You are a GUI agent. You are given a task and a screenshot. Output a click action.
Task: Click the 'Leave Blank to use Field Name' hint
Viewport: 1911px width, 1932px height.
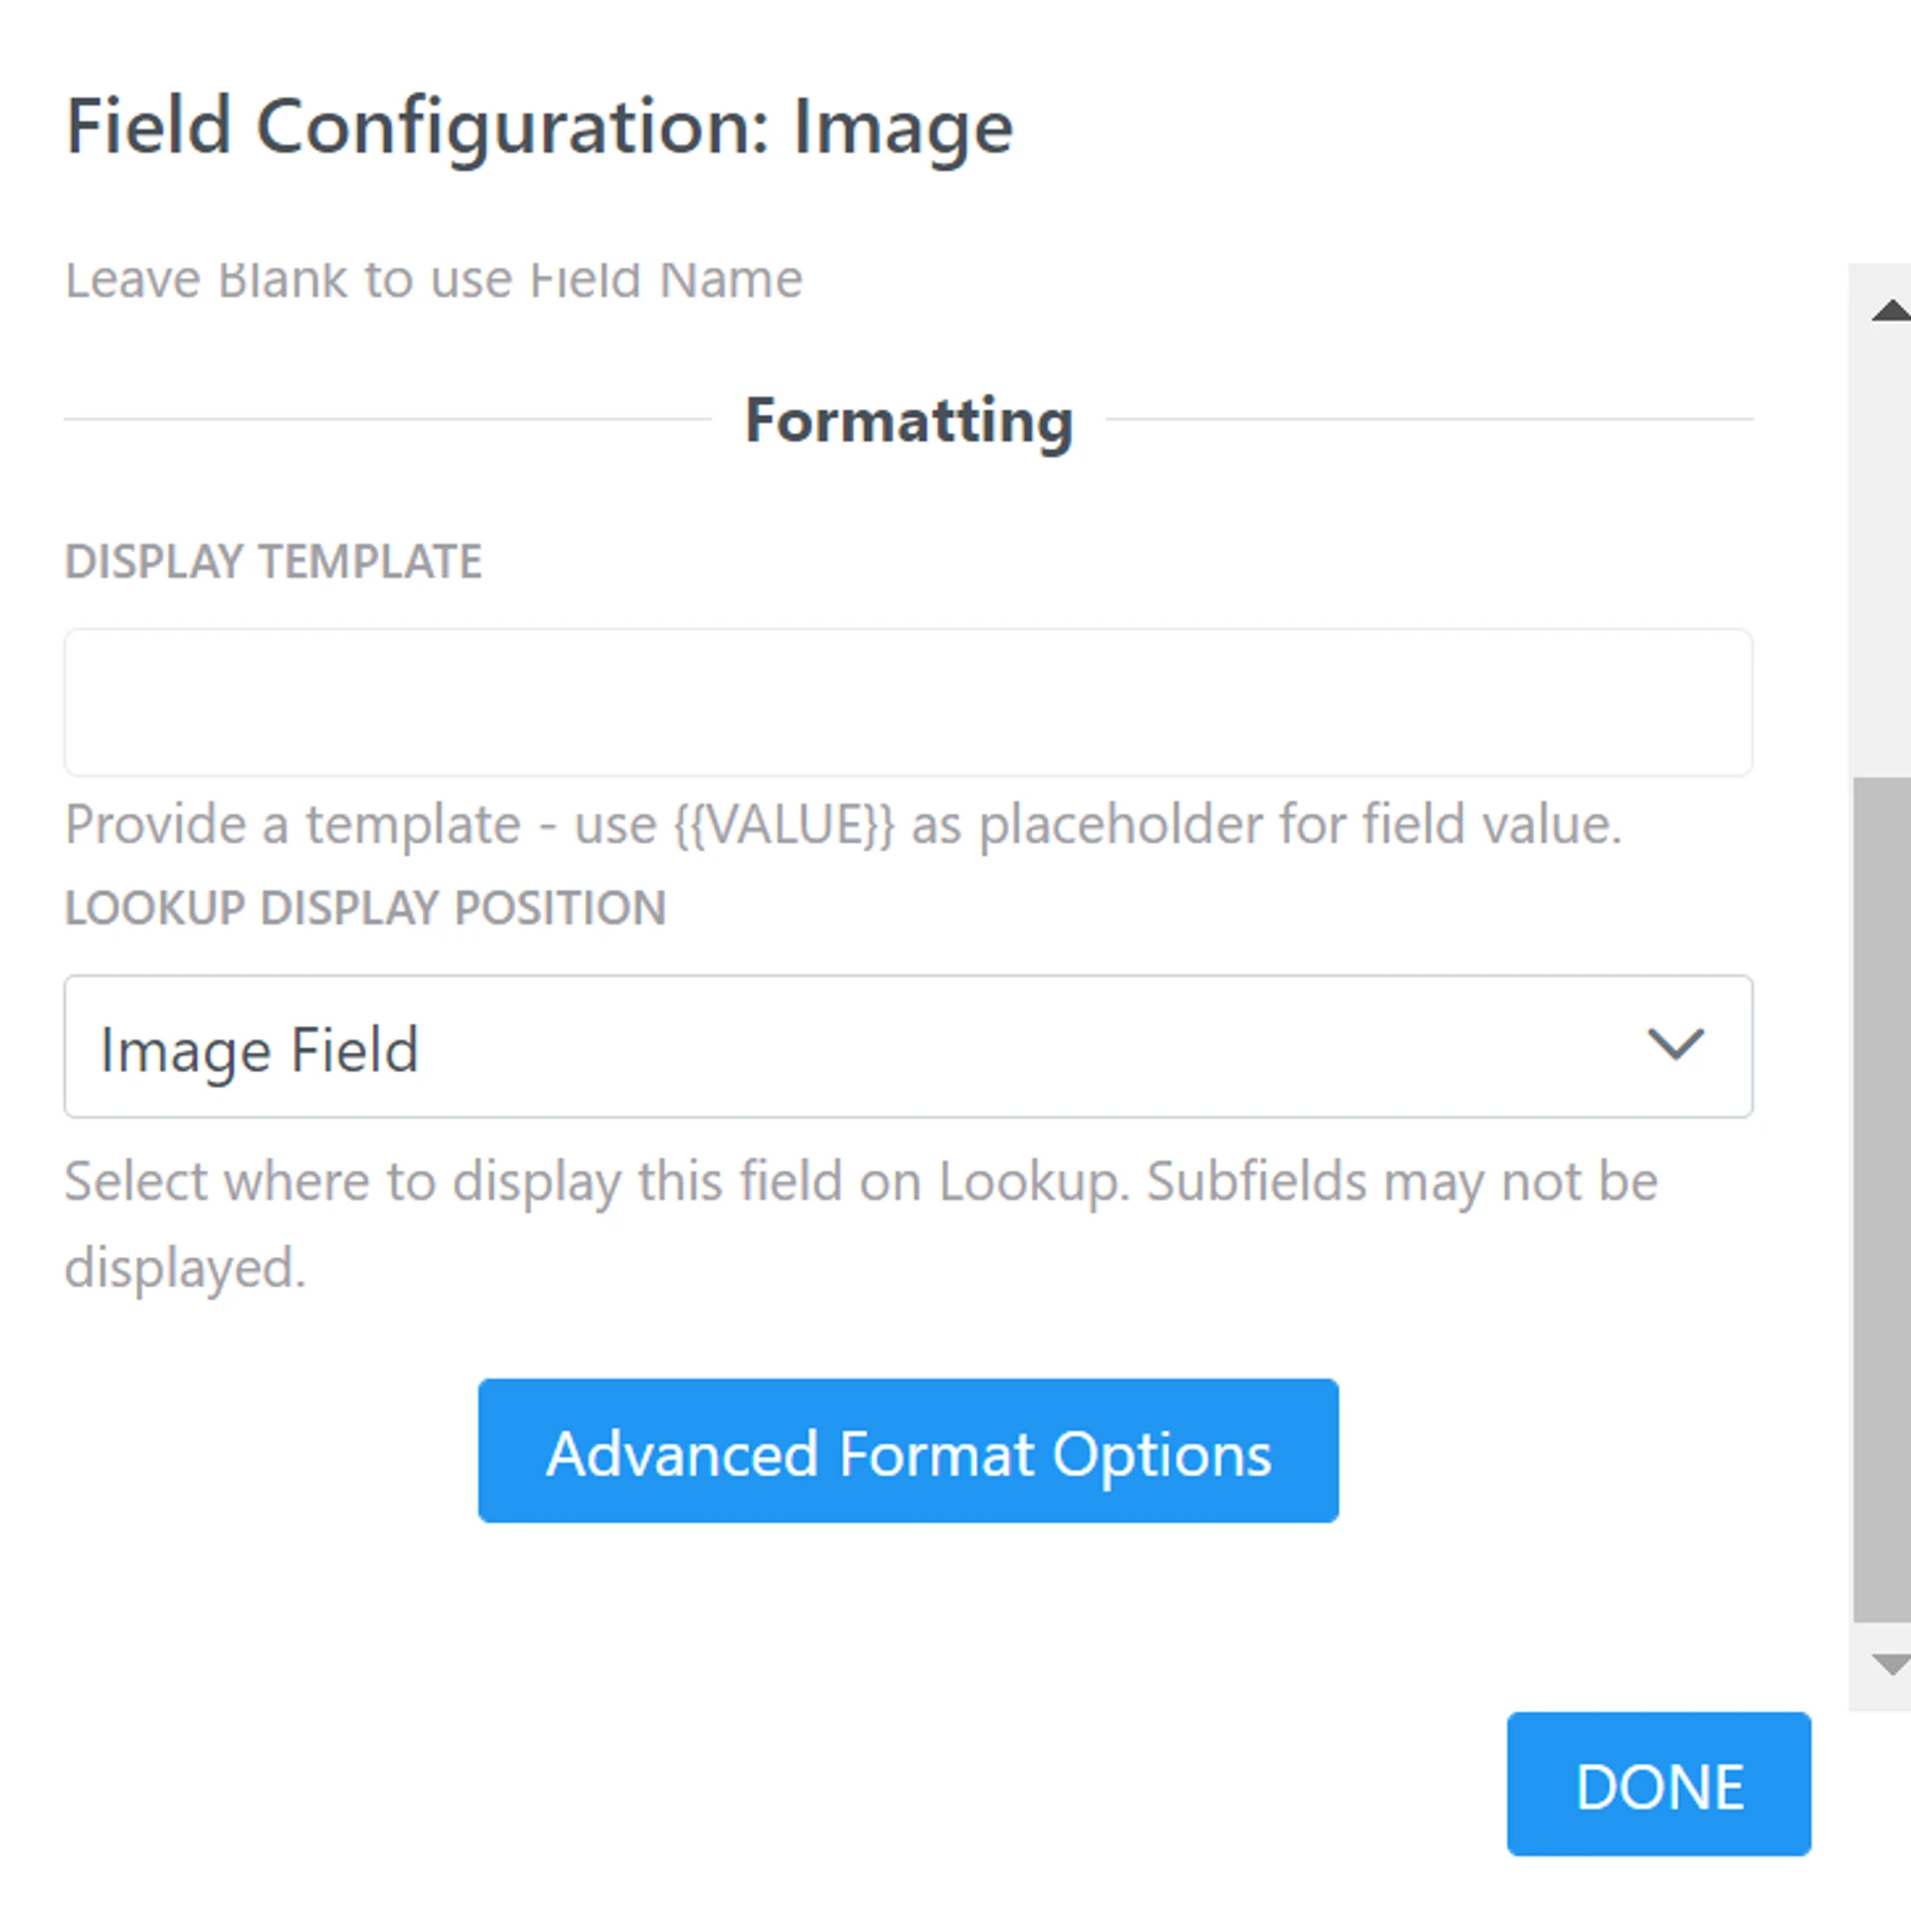(433, 280)
